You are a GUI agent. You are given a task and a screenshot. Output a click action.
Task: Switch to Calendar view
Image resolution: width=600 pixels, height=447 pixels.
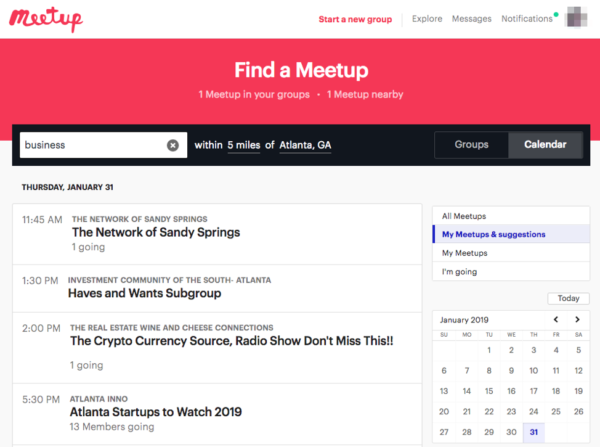coord(545,145)
